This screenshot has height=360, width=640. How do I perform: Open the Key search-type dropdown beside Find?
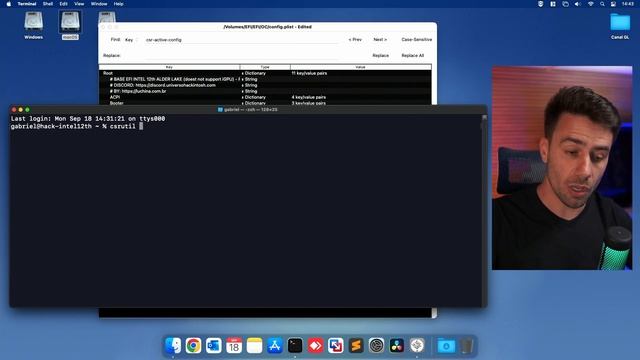[x=131, y=40]
